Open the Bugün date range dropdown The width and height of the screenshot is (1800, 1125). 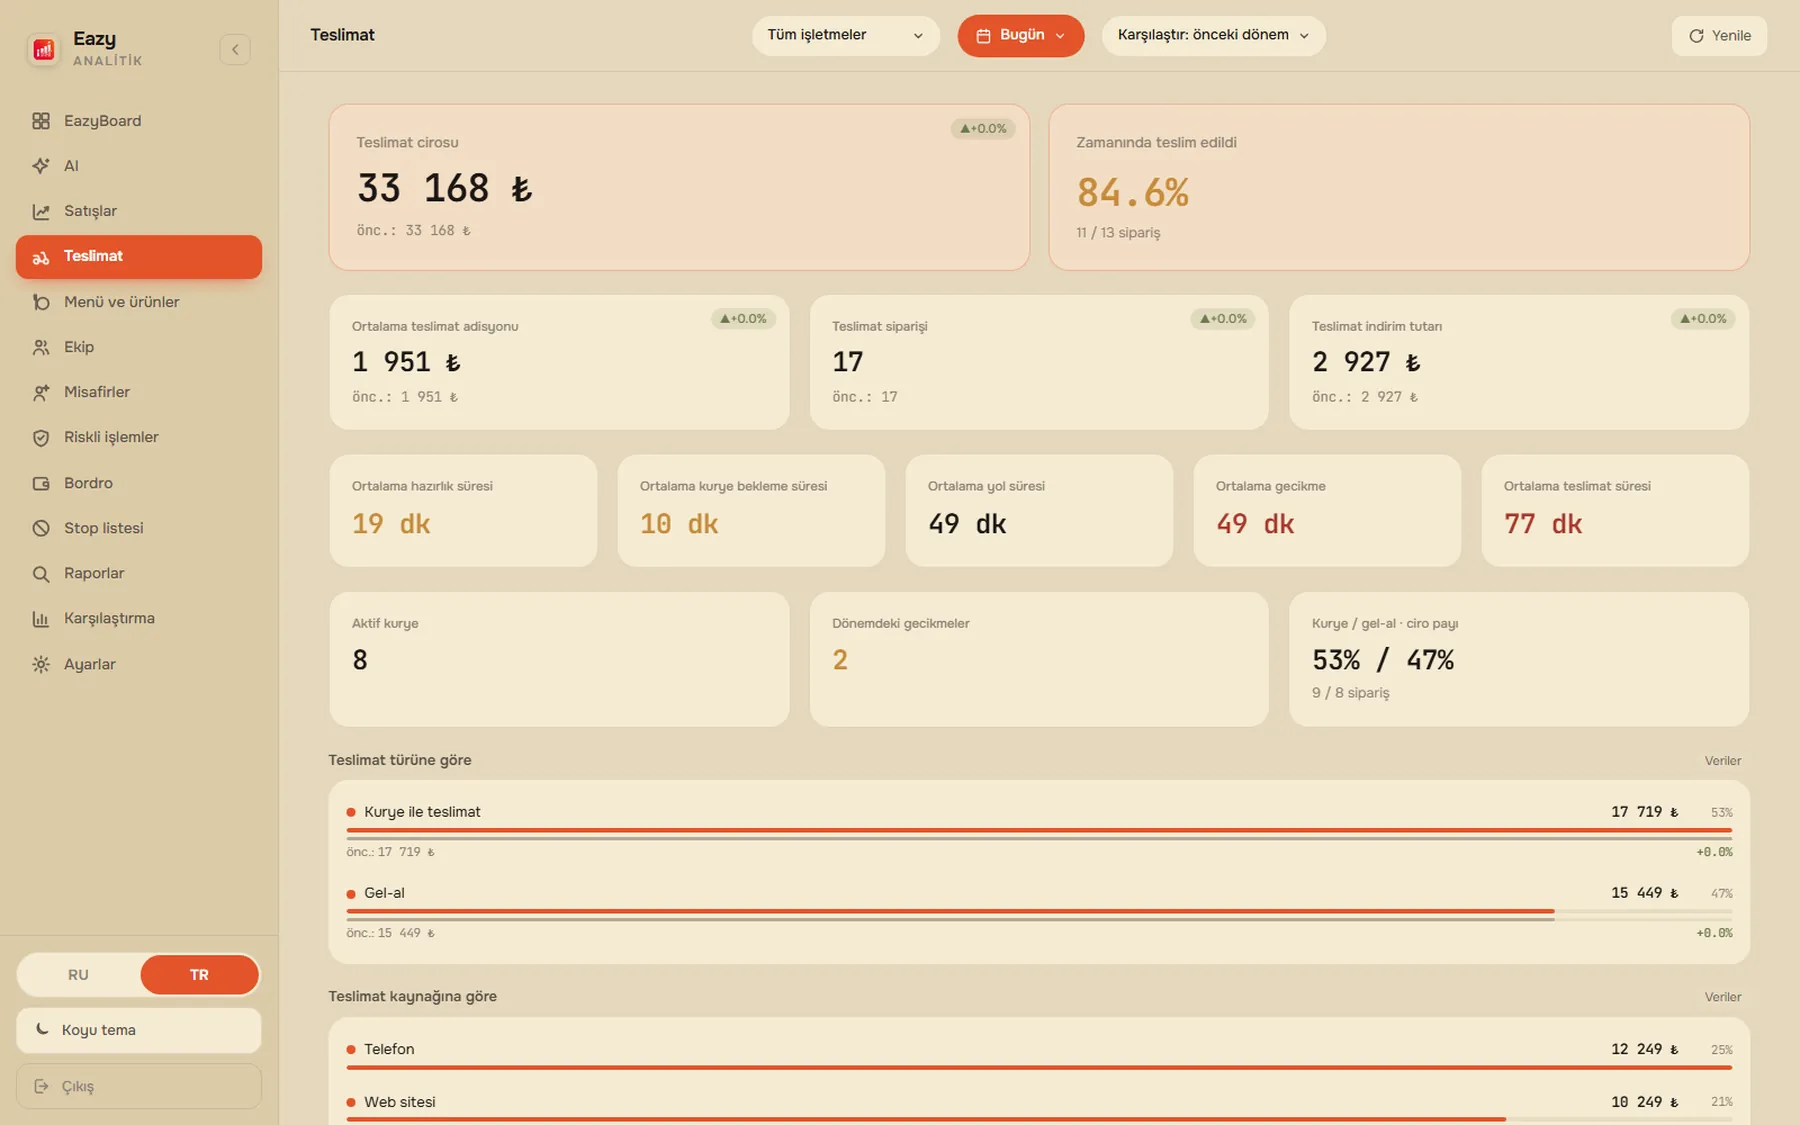click(1020, 36)
